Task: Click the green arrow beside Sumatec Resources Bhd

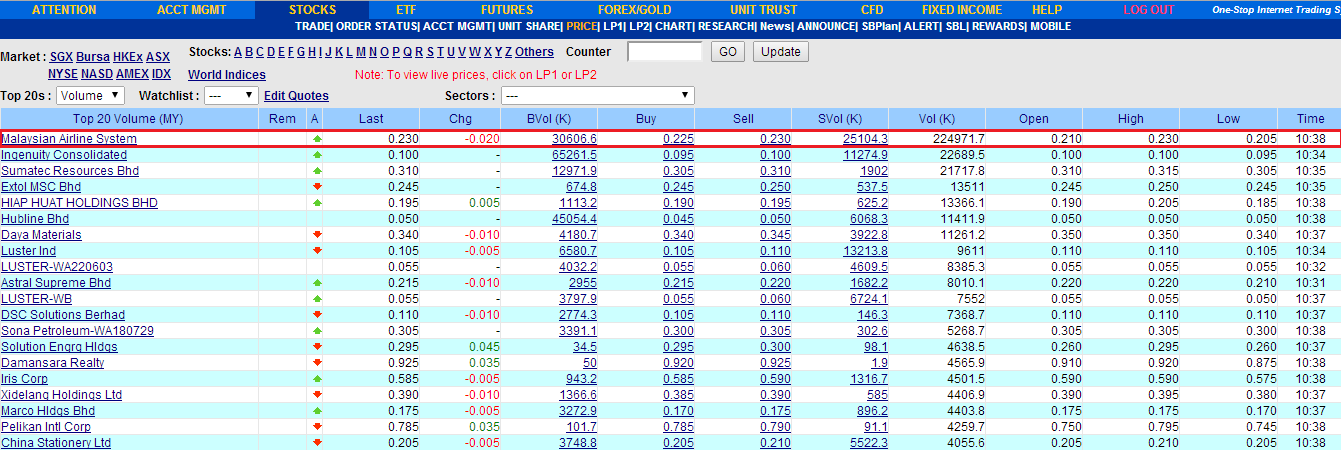Action: coord(317,171)
